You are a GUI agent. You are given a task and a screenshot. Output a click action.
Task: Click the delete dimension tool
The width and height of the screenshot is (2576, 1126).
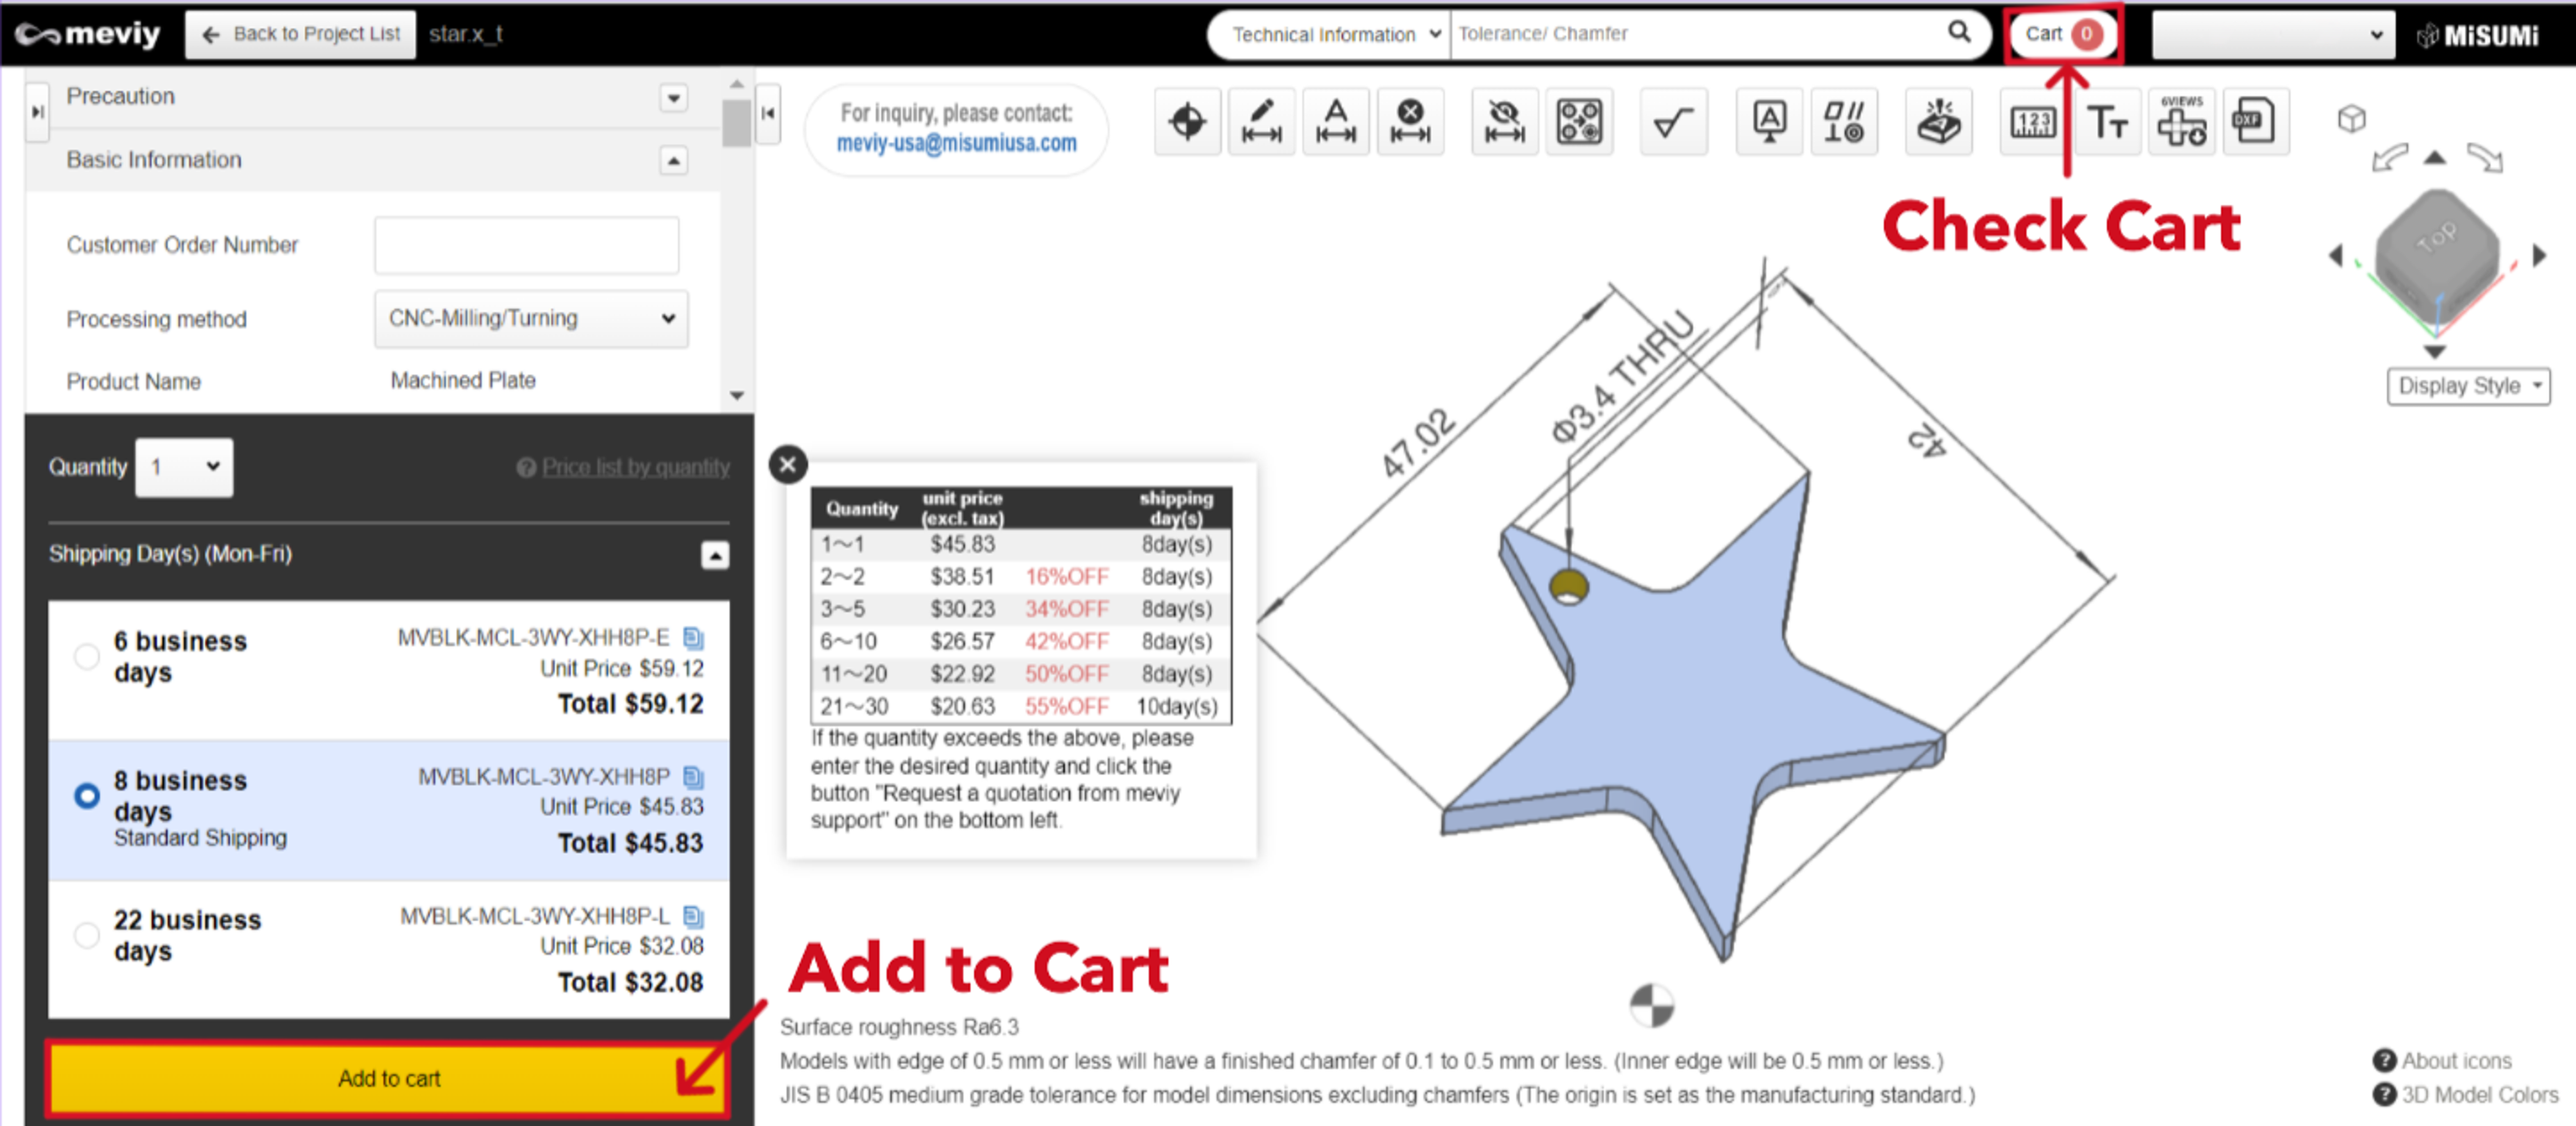(1410, 122)
